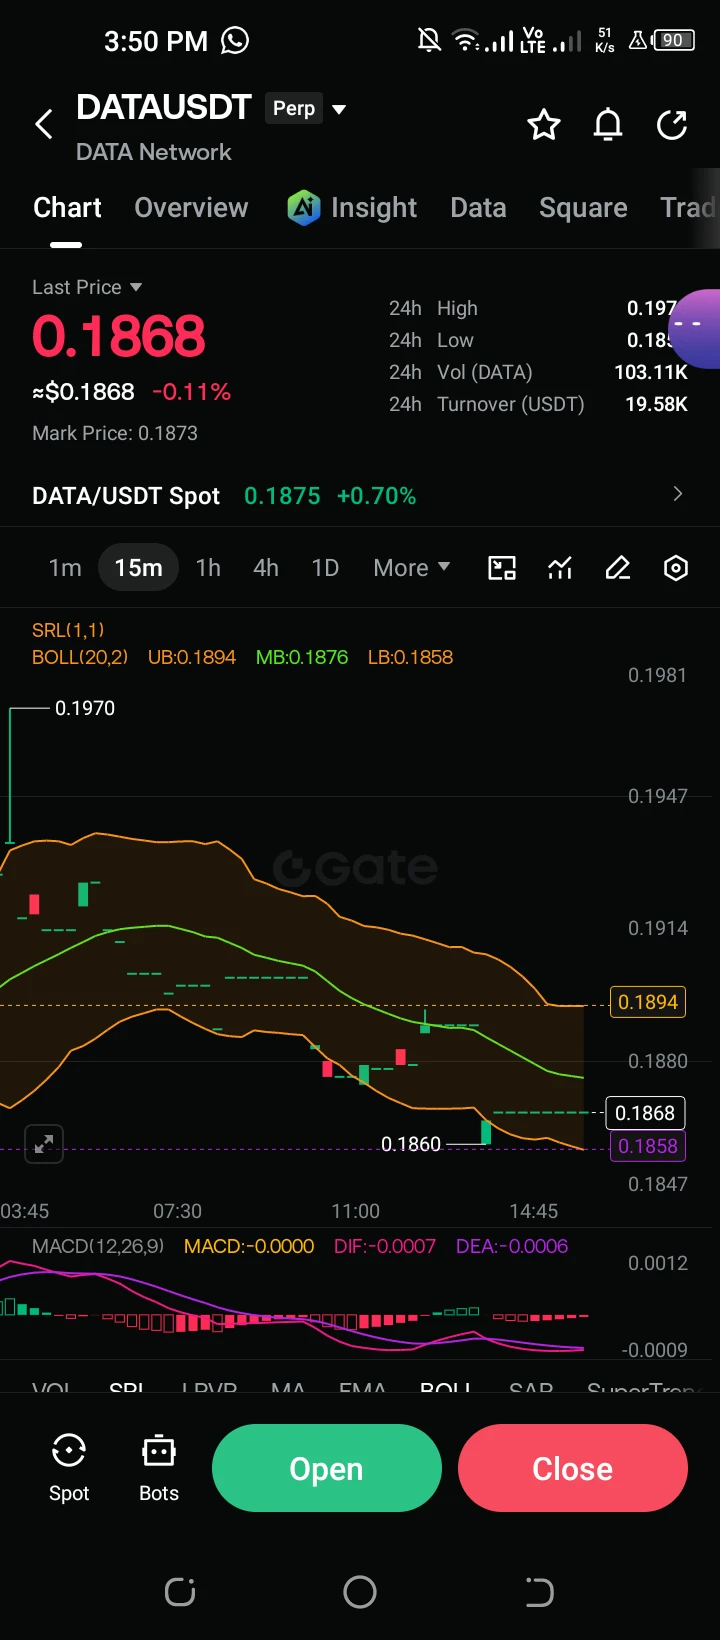Tap the MB:0.1876 label
This screenshot has width=720, height=1640.
pyautogui.click(x=302, y=657)
